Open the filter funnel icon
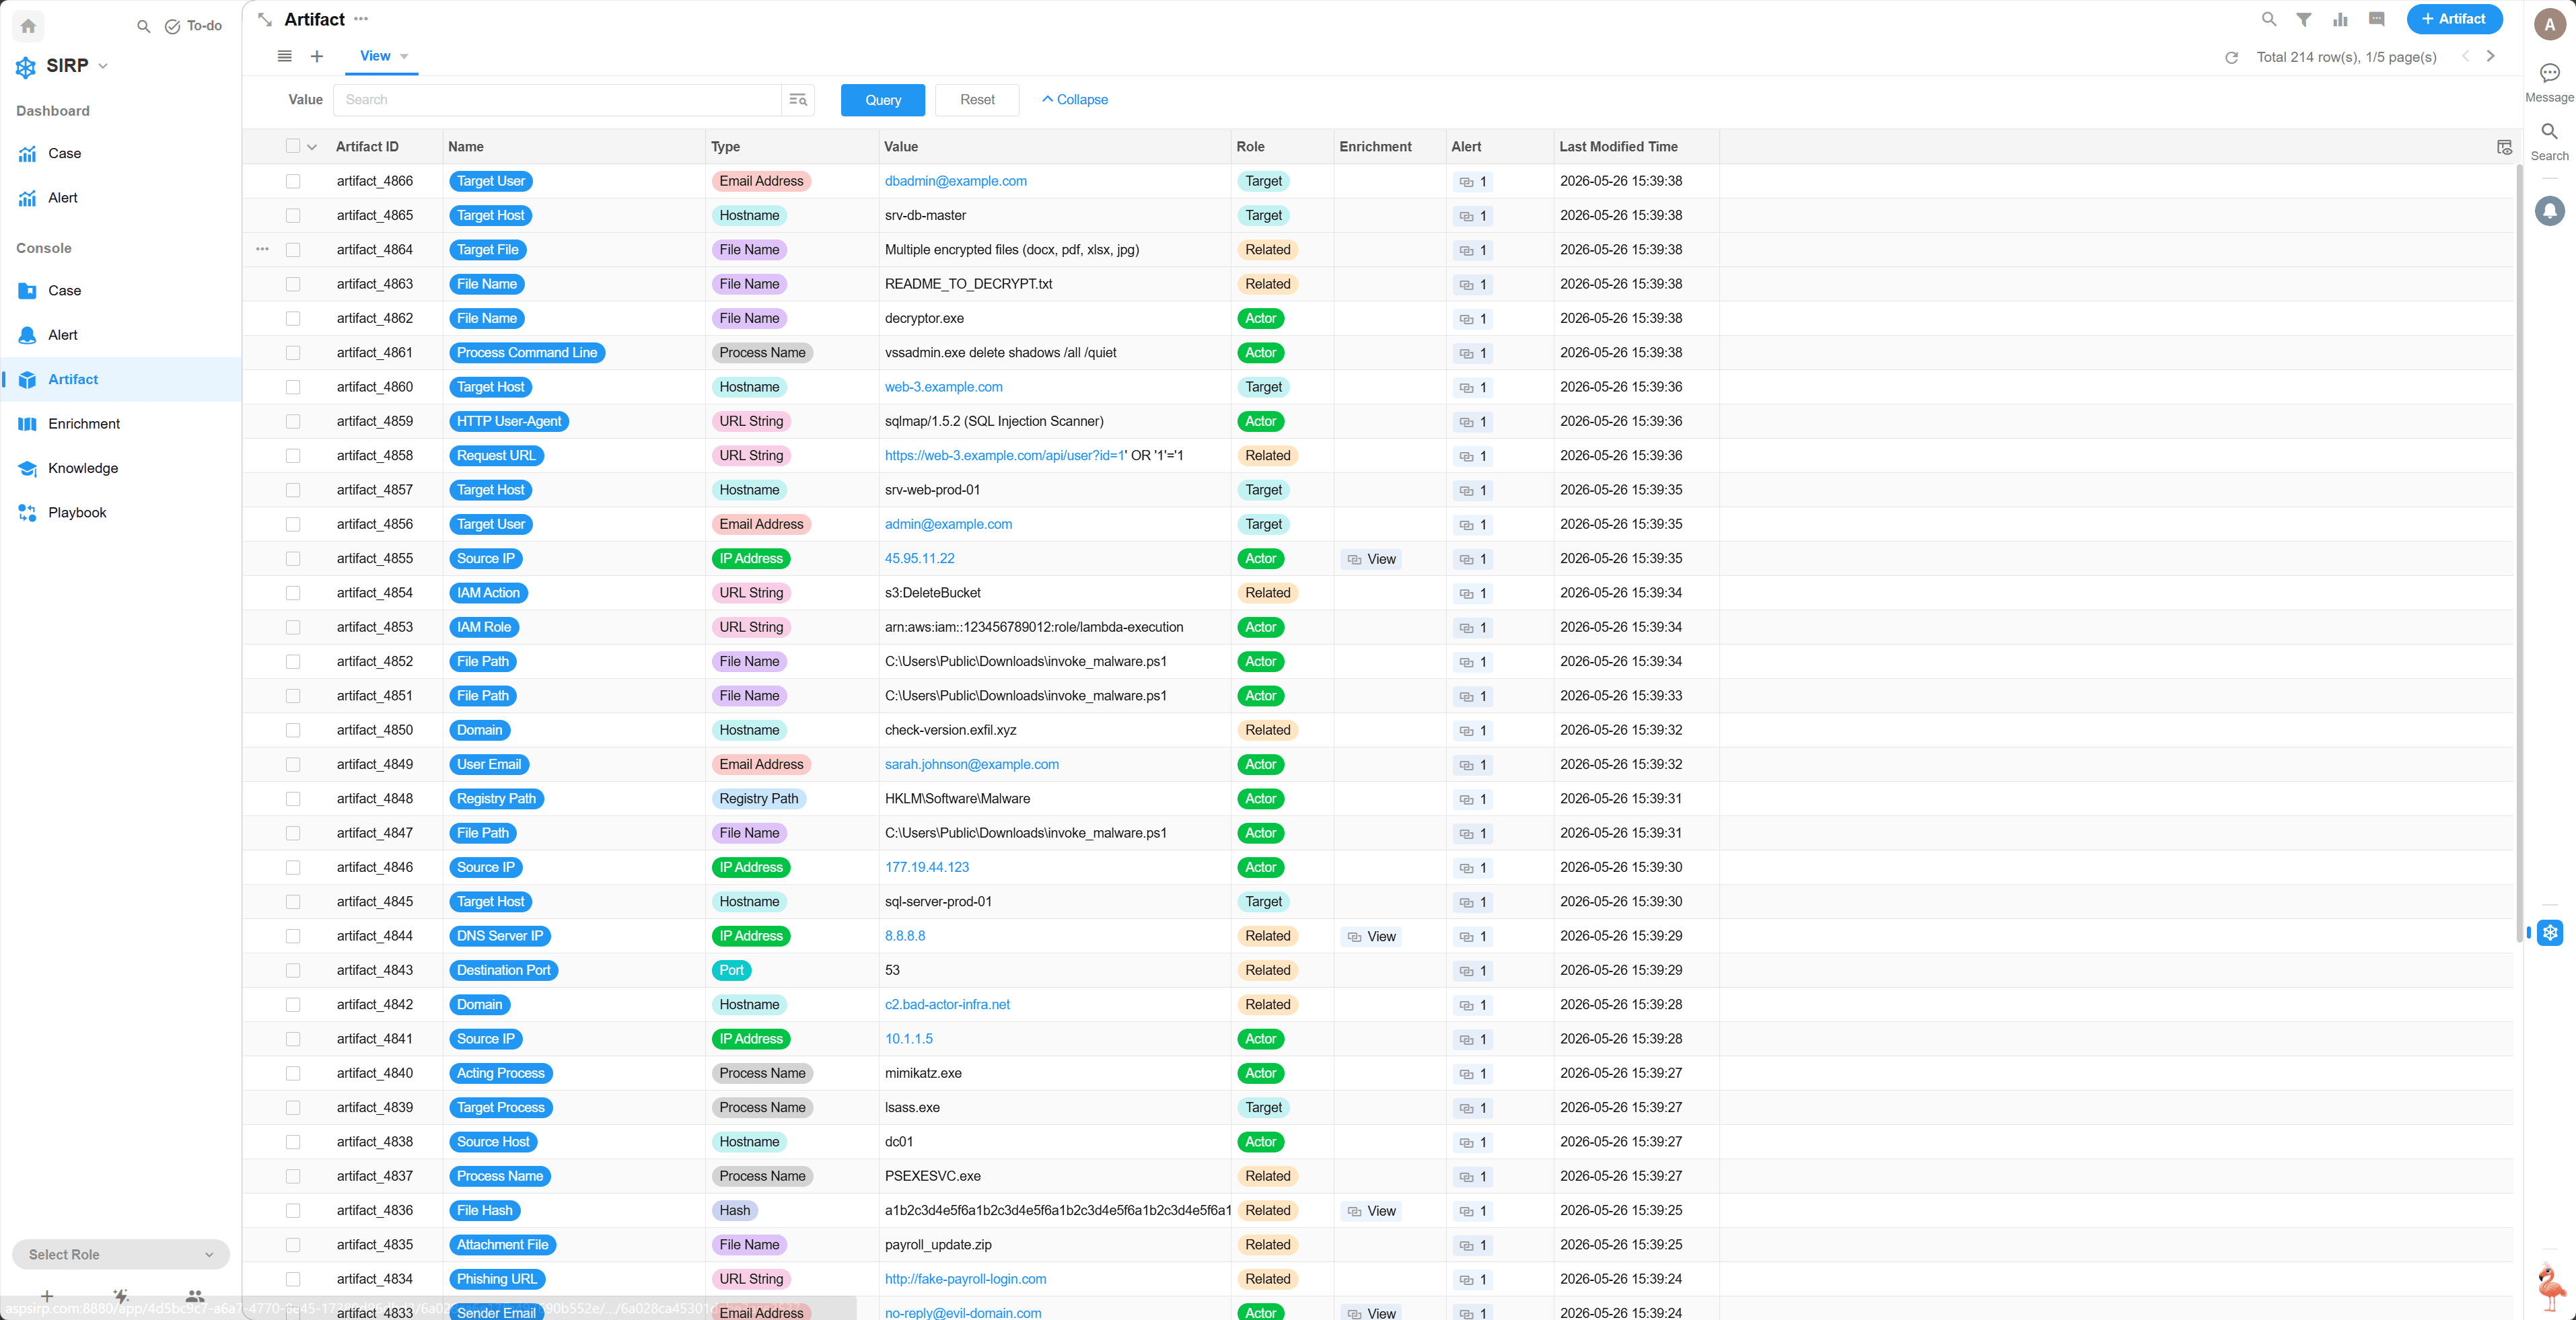This screenshot has height=1320, width=2576. 2304,19
